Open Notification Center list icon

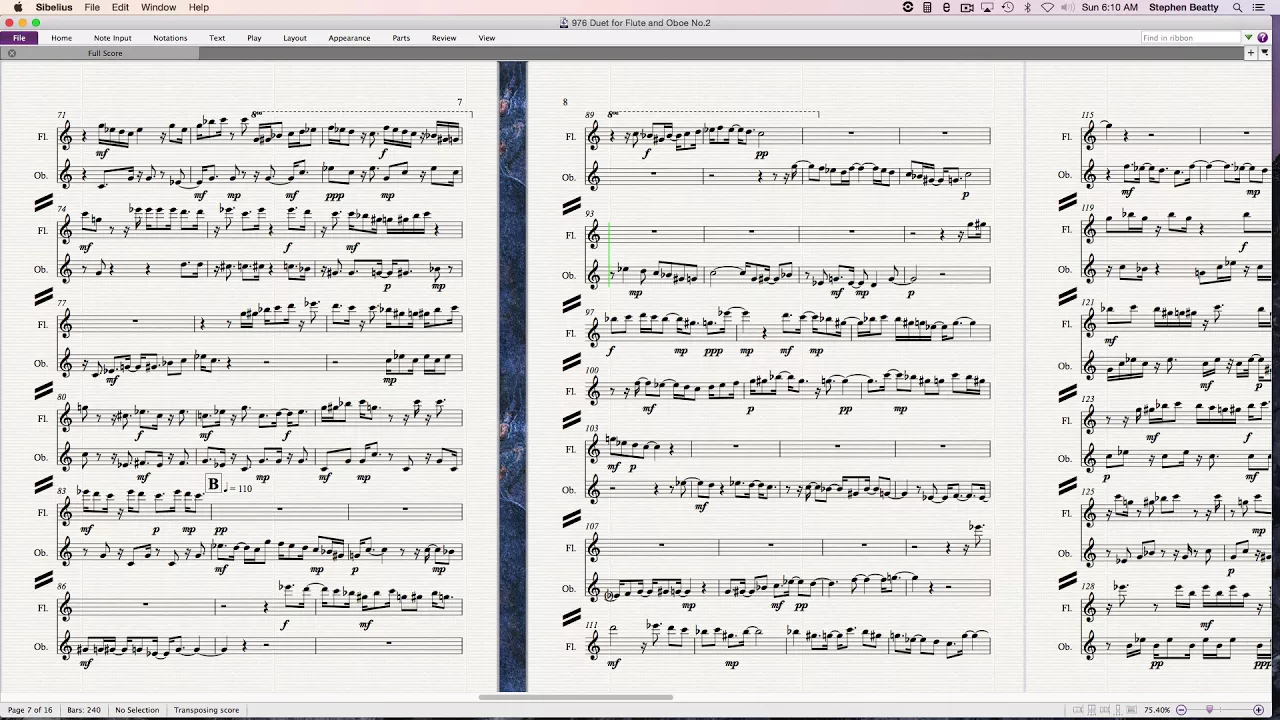click(1259, 7)
